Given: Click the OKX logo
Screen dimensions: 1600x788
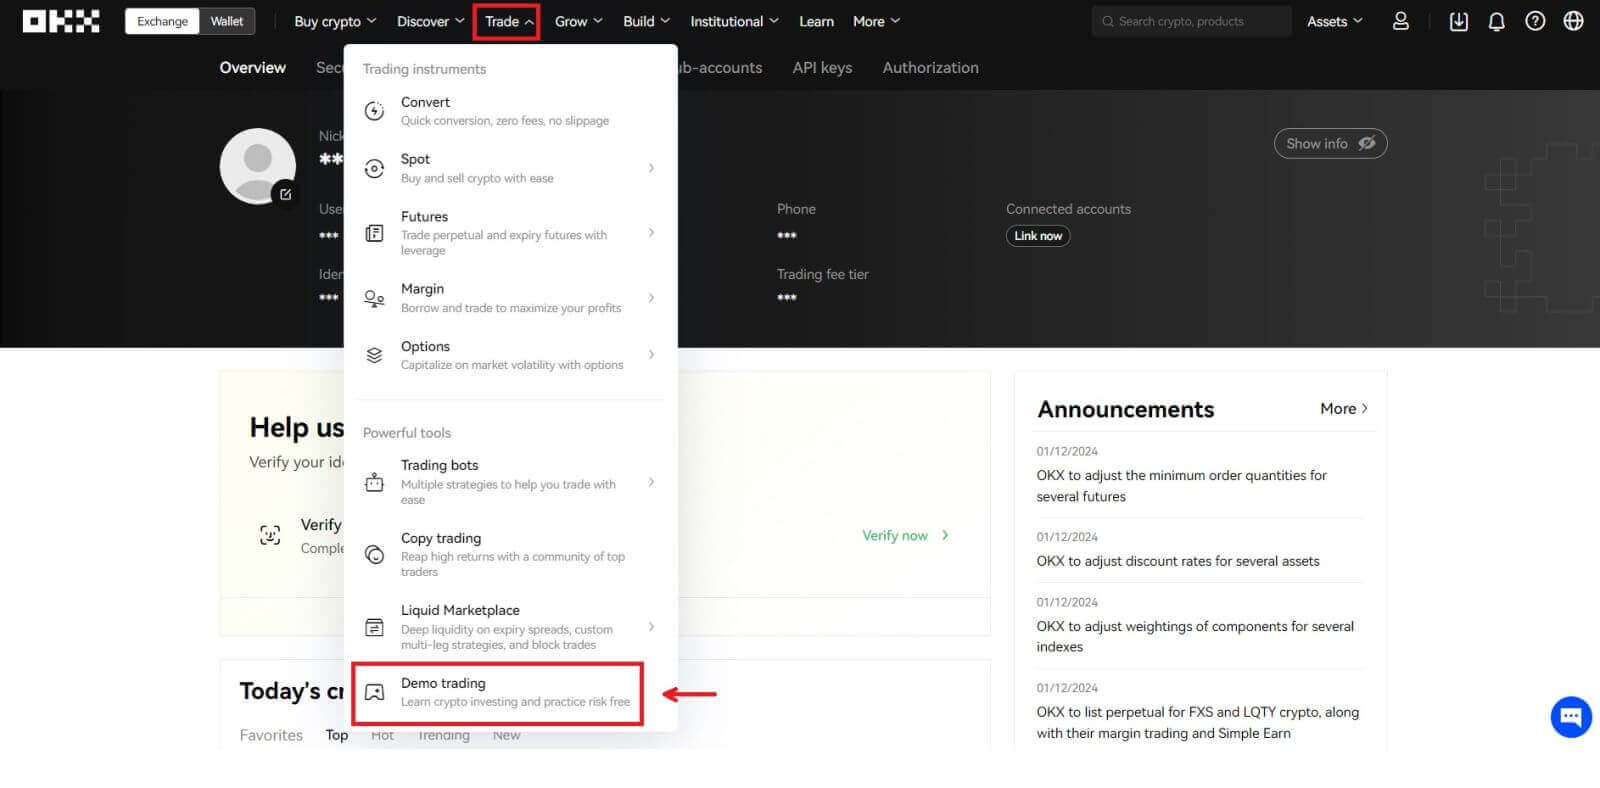Looking at the screenshot, I should (61, 21).
